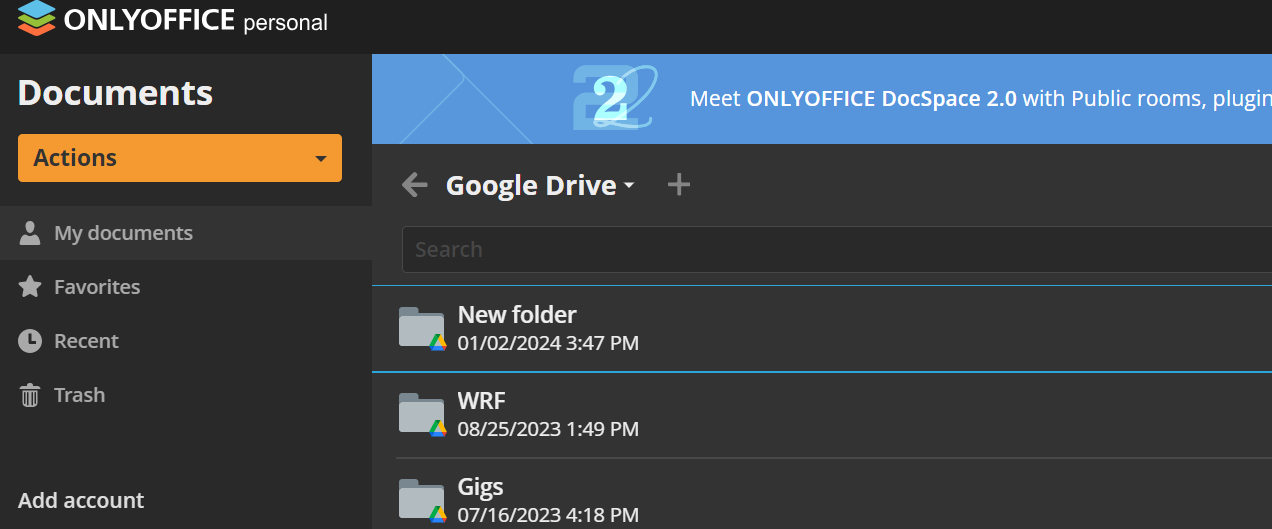Click the Add account link
Viewport: 1272px width, 529px height.
[81, 500]
